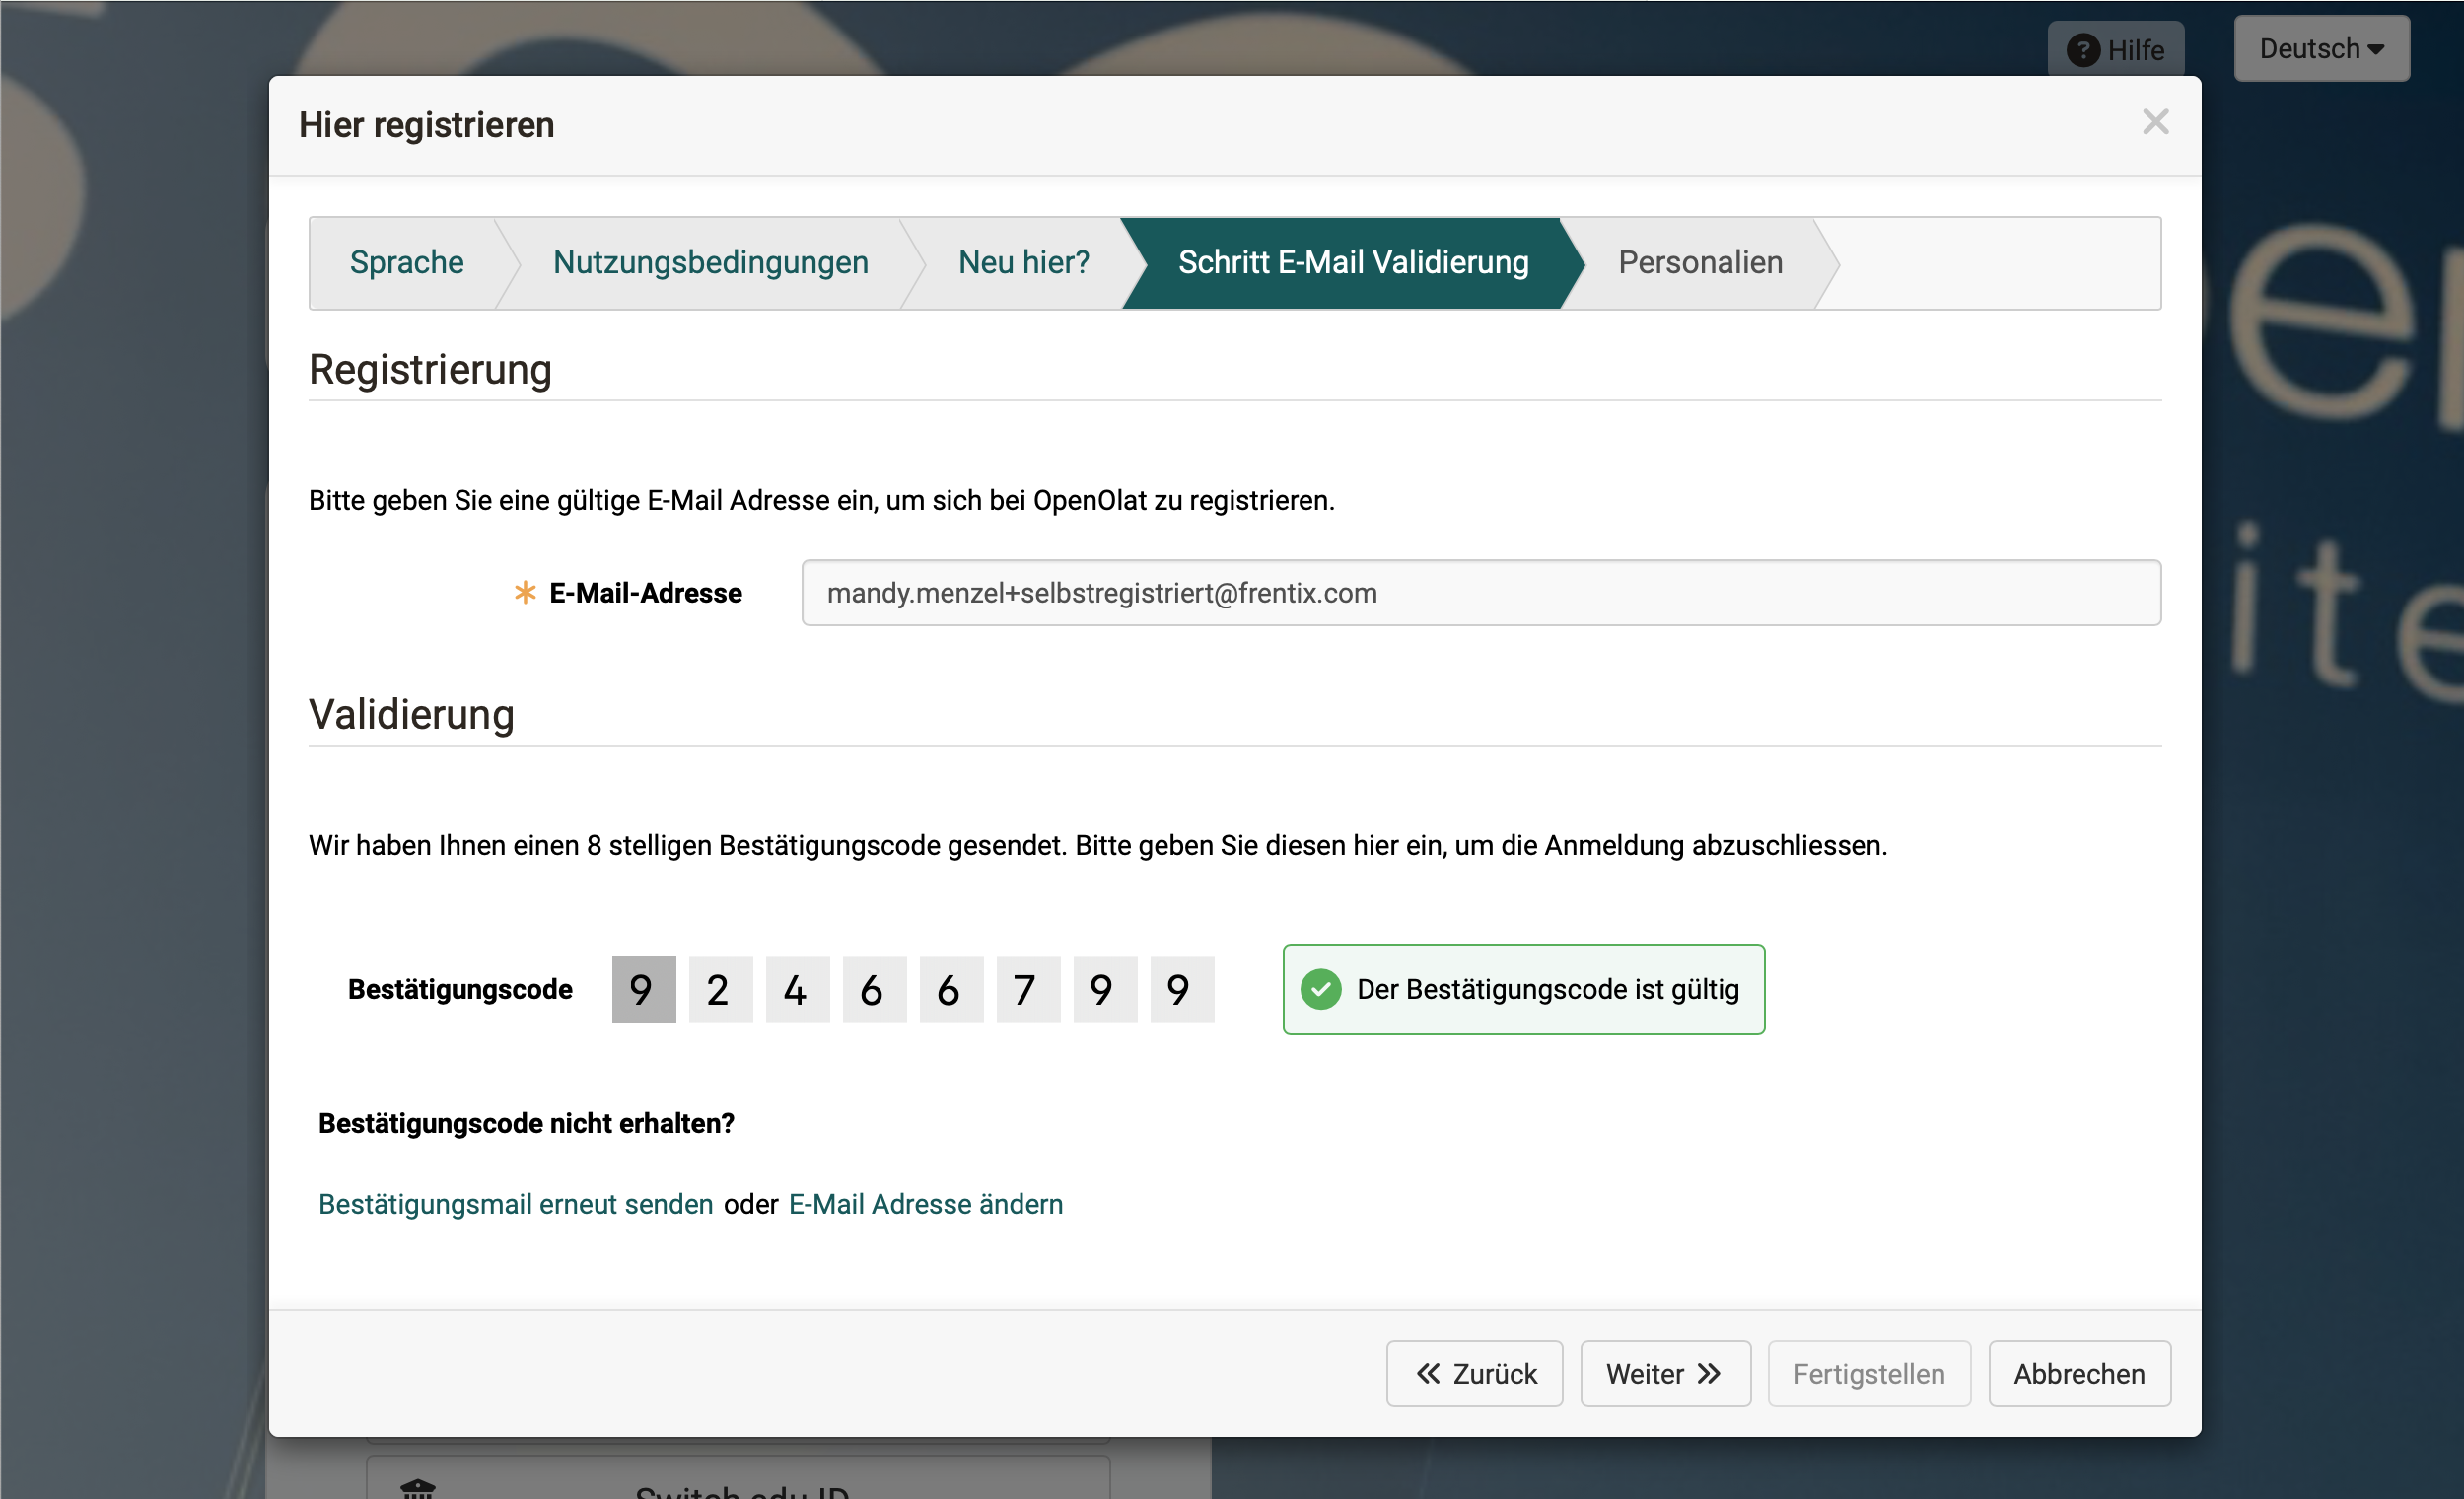This screenshot has height=1499, width=2464.
Task: Click the Fertigstellen button
Action: click(1869, 1373)
